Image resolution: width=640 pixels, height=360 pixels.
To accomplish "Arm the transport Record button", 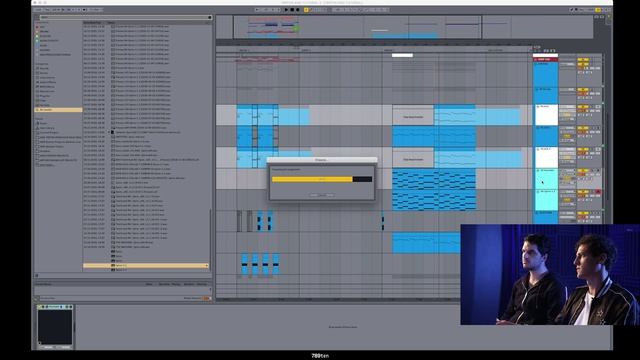I will (x=298, y=9).
